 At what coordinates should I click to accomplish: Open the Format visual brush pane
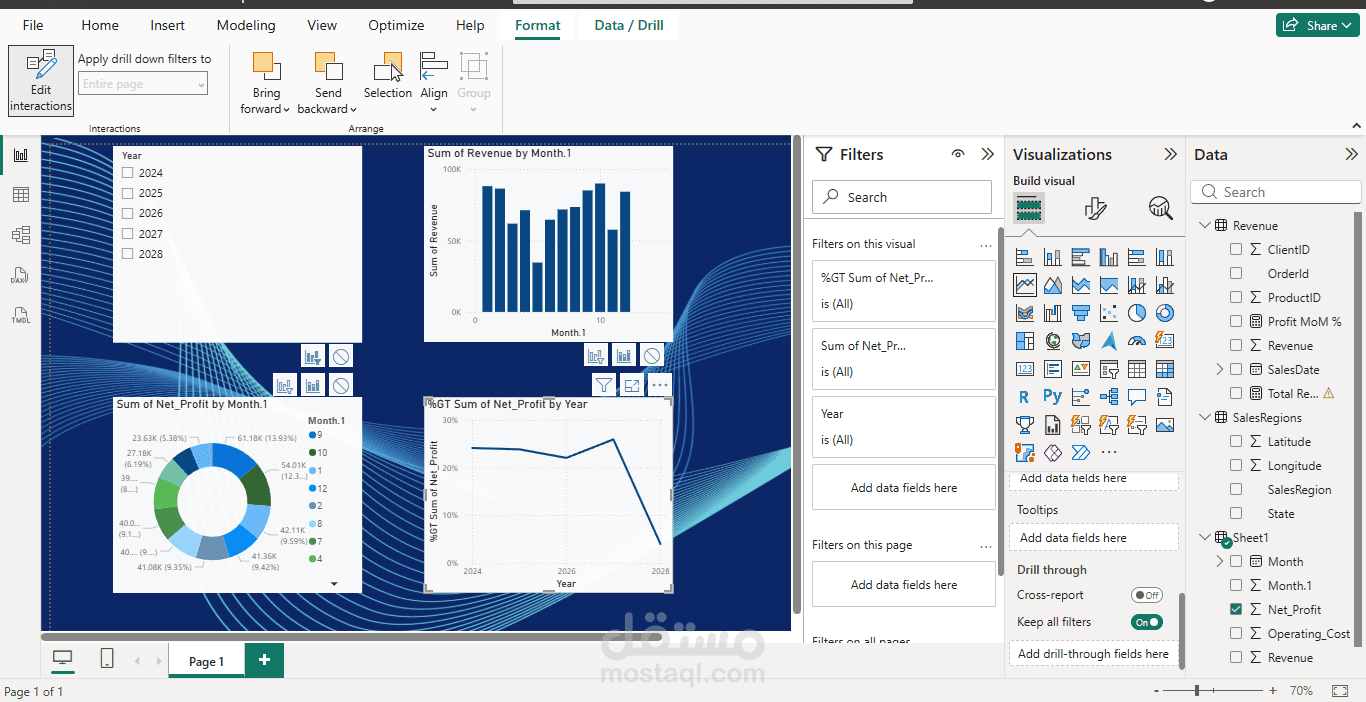click(1095, 208)
